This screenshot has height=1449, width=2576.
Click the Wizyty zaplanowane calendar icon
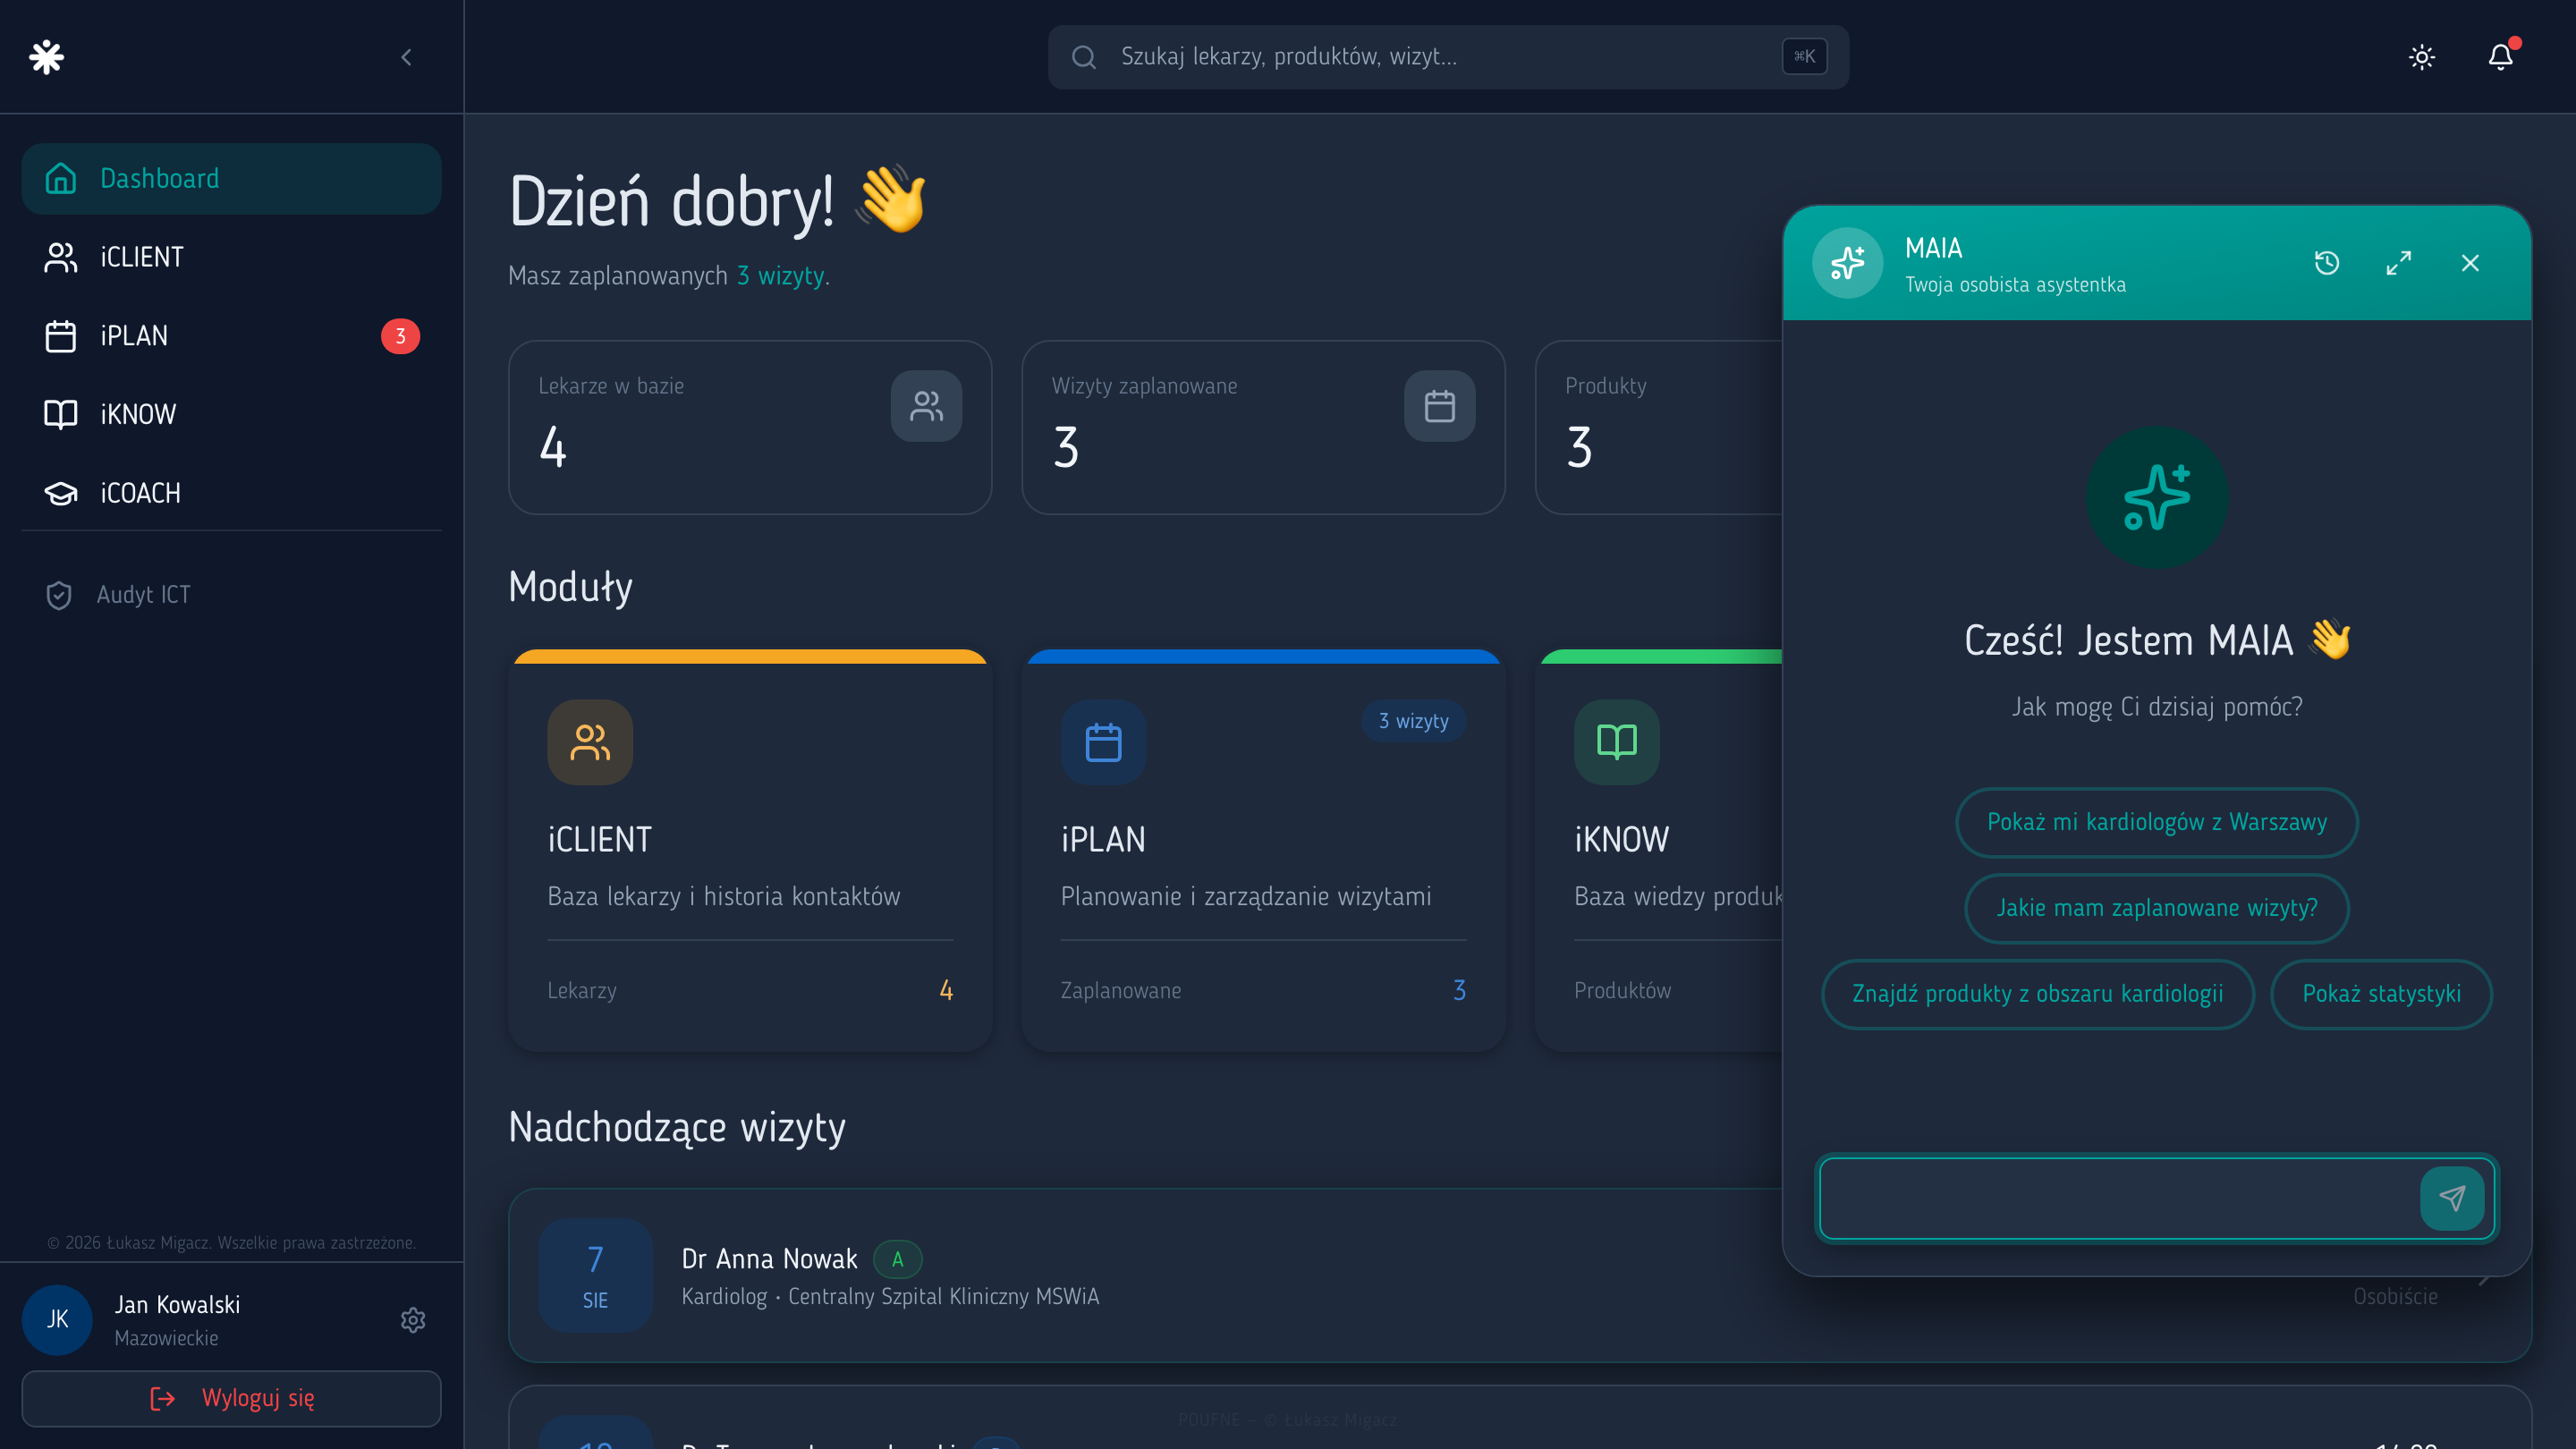coord(1439,406)
